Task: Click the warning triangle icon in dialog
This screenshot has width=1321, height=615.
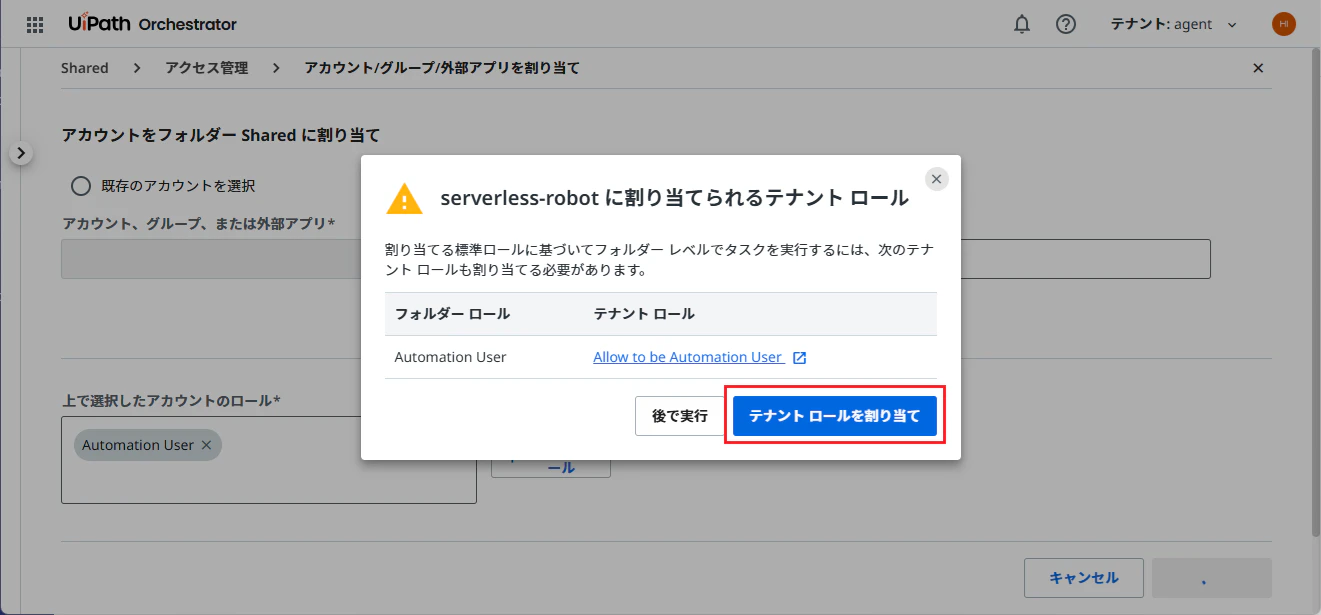Action: [x=404, y=198]
